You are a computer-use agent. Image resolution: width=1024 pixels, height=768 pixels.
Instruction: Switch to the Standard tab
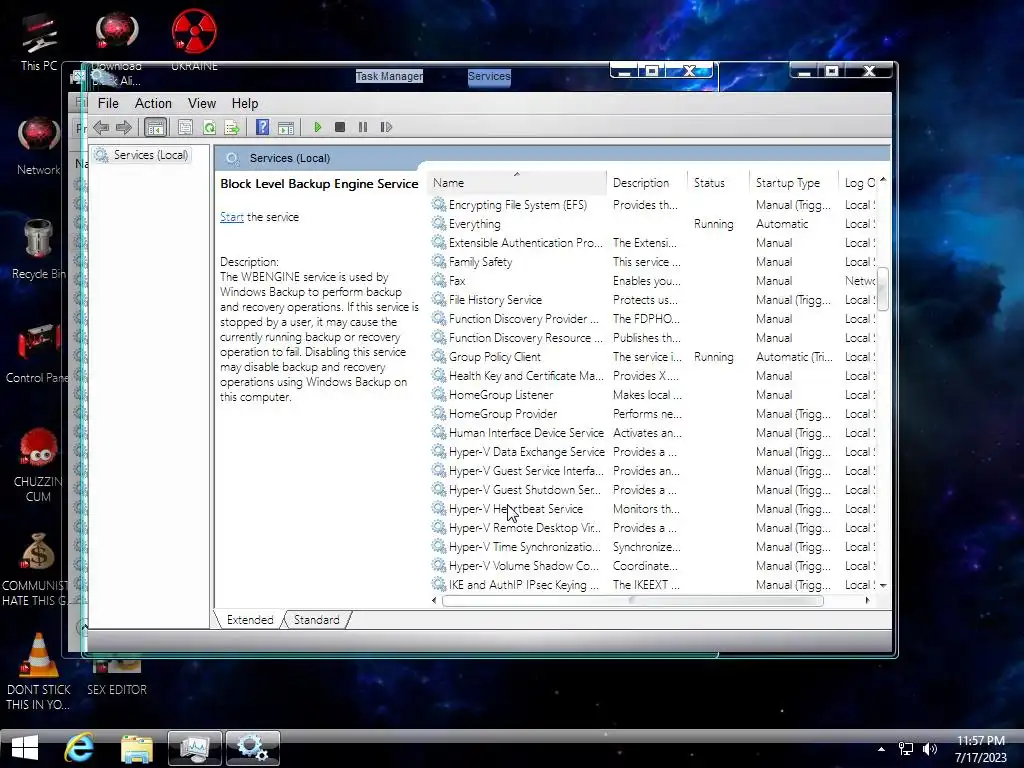point(317,620)
